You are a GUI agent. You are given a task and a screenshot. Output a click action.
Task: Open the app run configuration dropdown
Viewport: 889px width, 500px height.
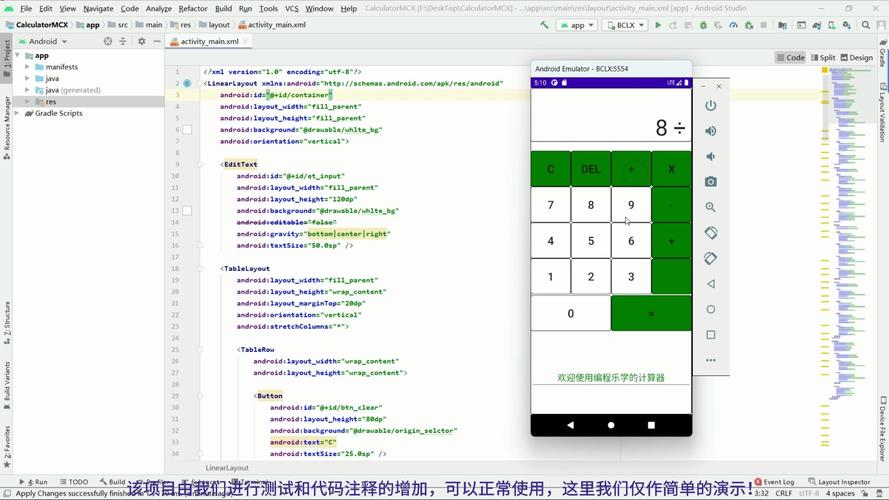point(577,25)
